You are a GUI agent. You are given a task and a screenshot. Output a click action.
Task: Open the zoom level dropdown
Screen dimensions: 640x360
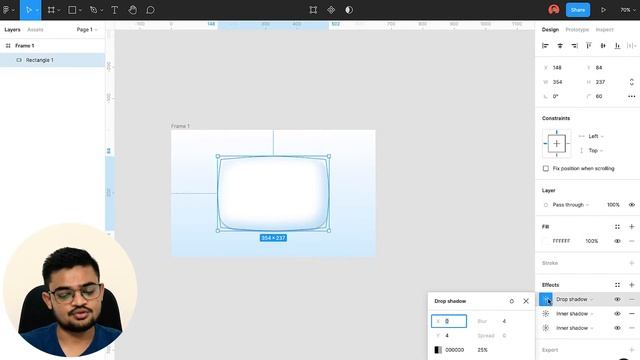coord(627,10)
